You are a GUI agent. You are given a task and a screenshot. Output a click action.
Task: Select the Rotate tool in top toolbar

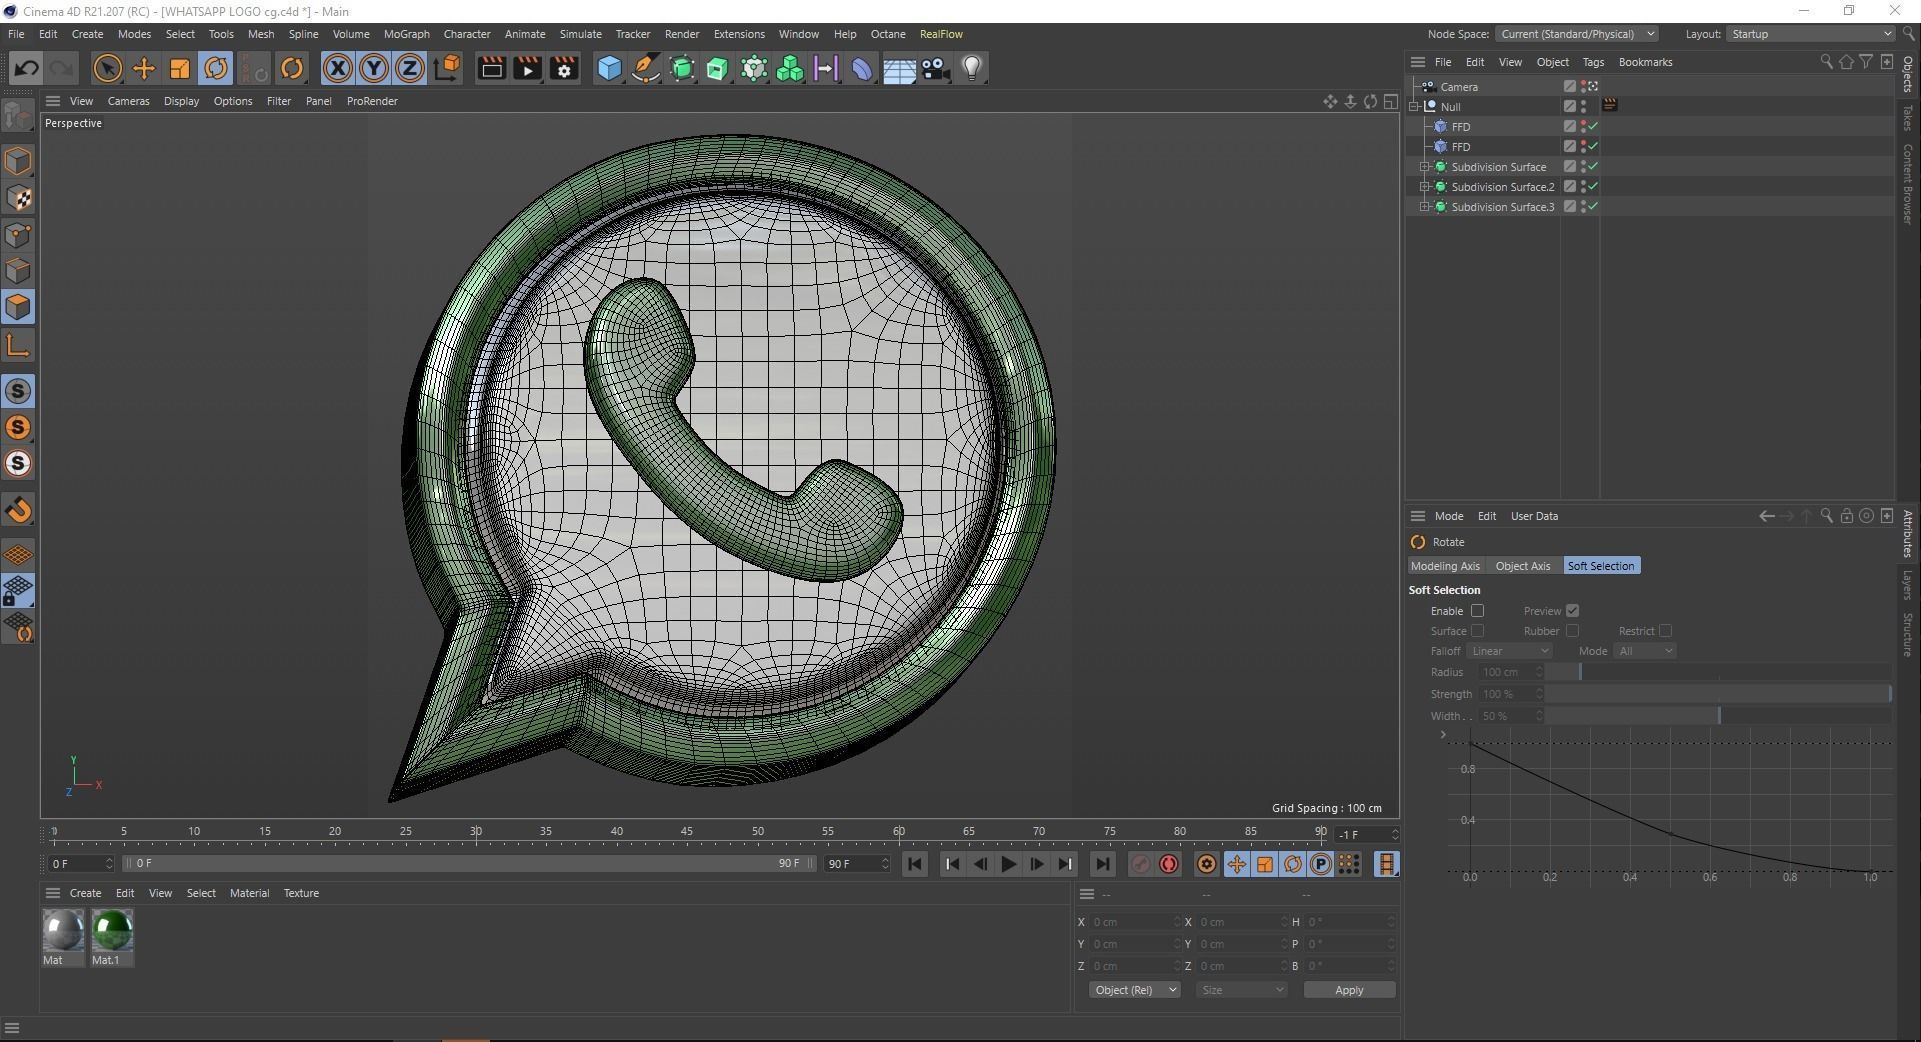click(x=216, y=68)
